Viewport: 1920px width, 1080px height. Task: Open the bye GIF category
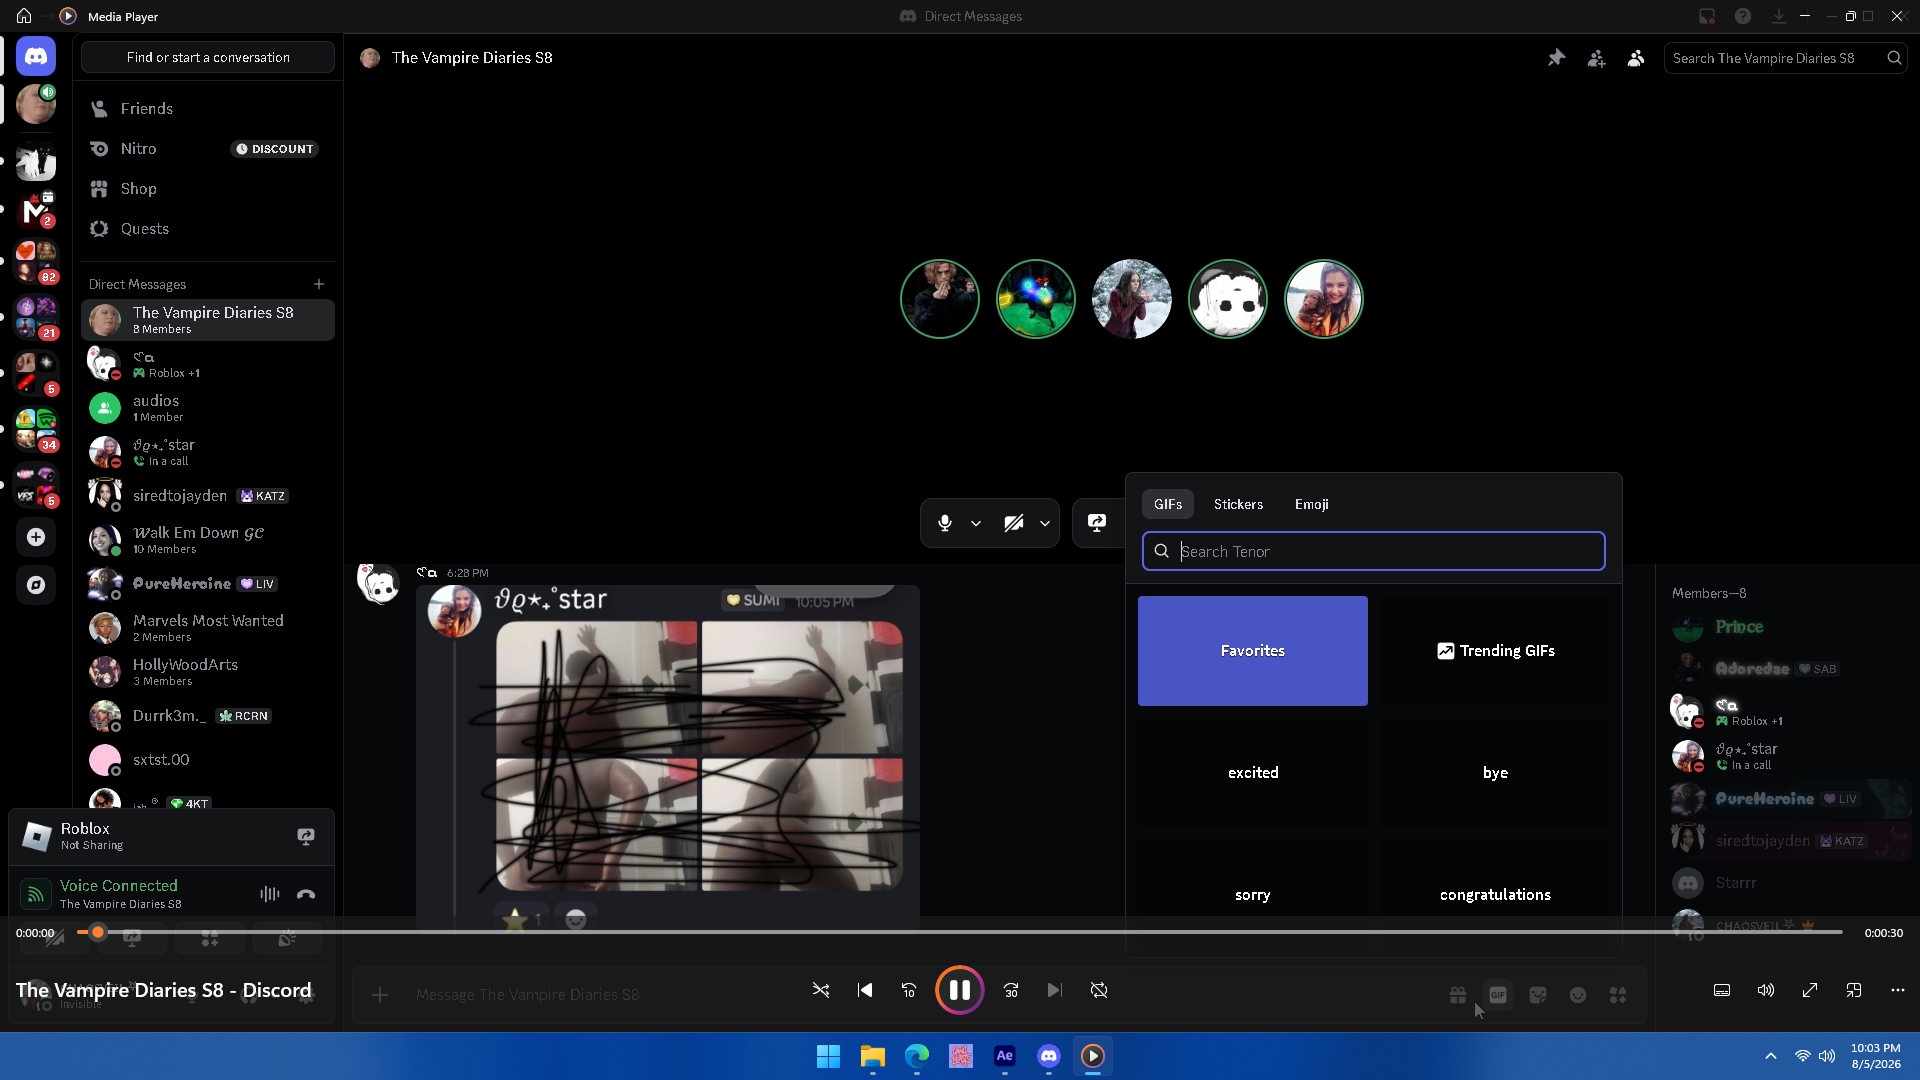point(1496,773)
